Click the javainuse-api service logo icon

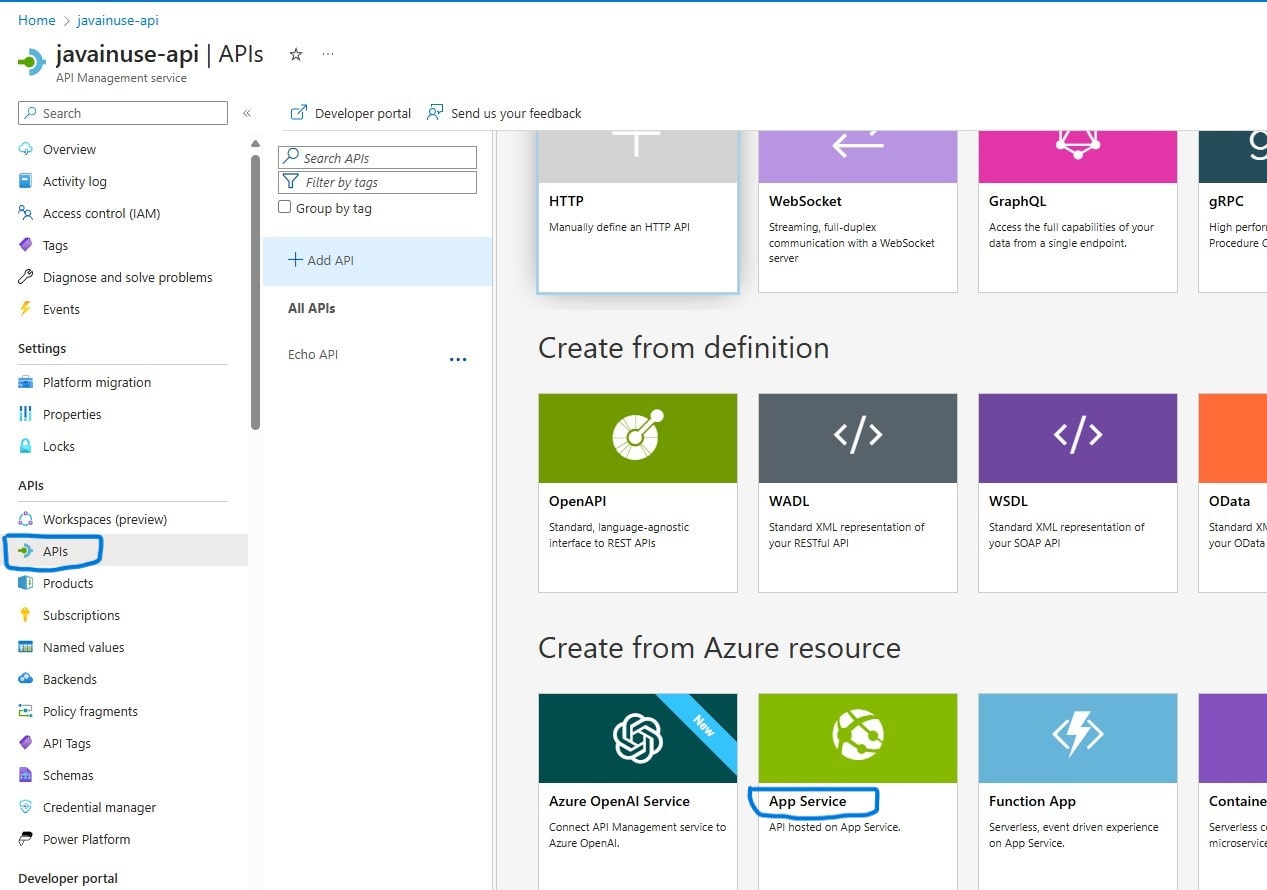click(x=32, y=60)
